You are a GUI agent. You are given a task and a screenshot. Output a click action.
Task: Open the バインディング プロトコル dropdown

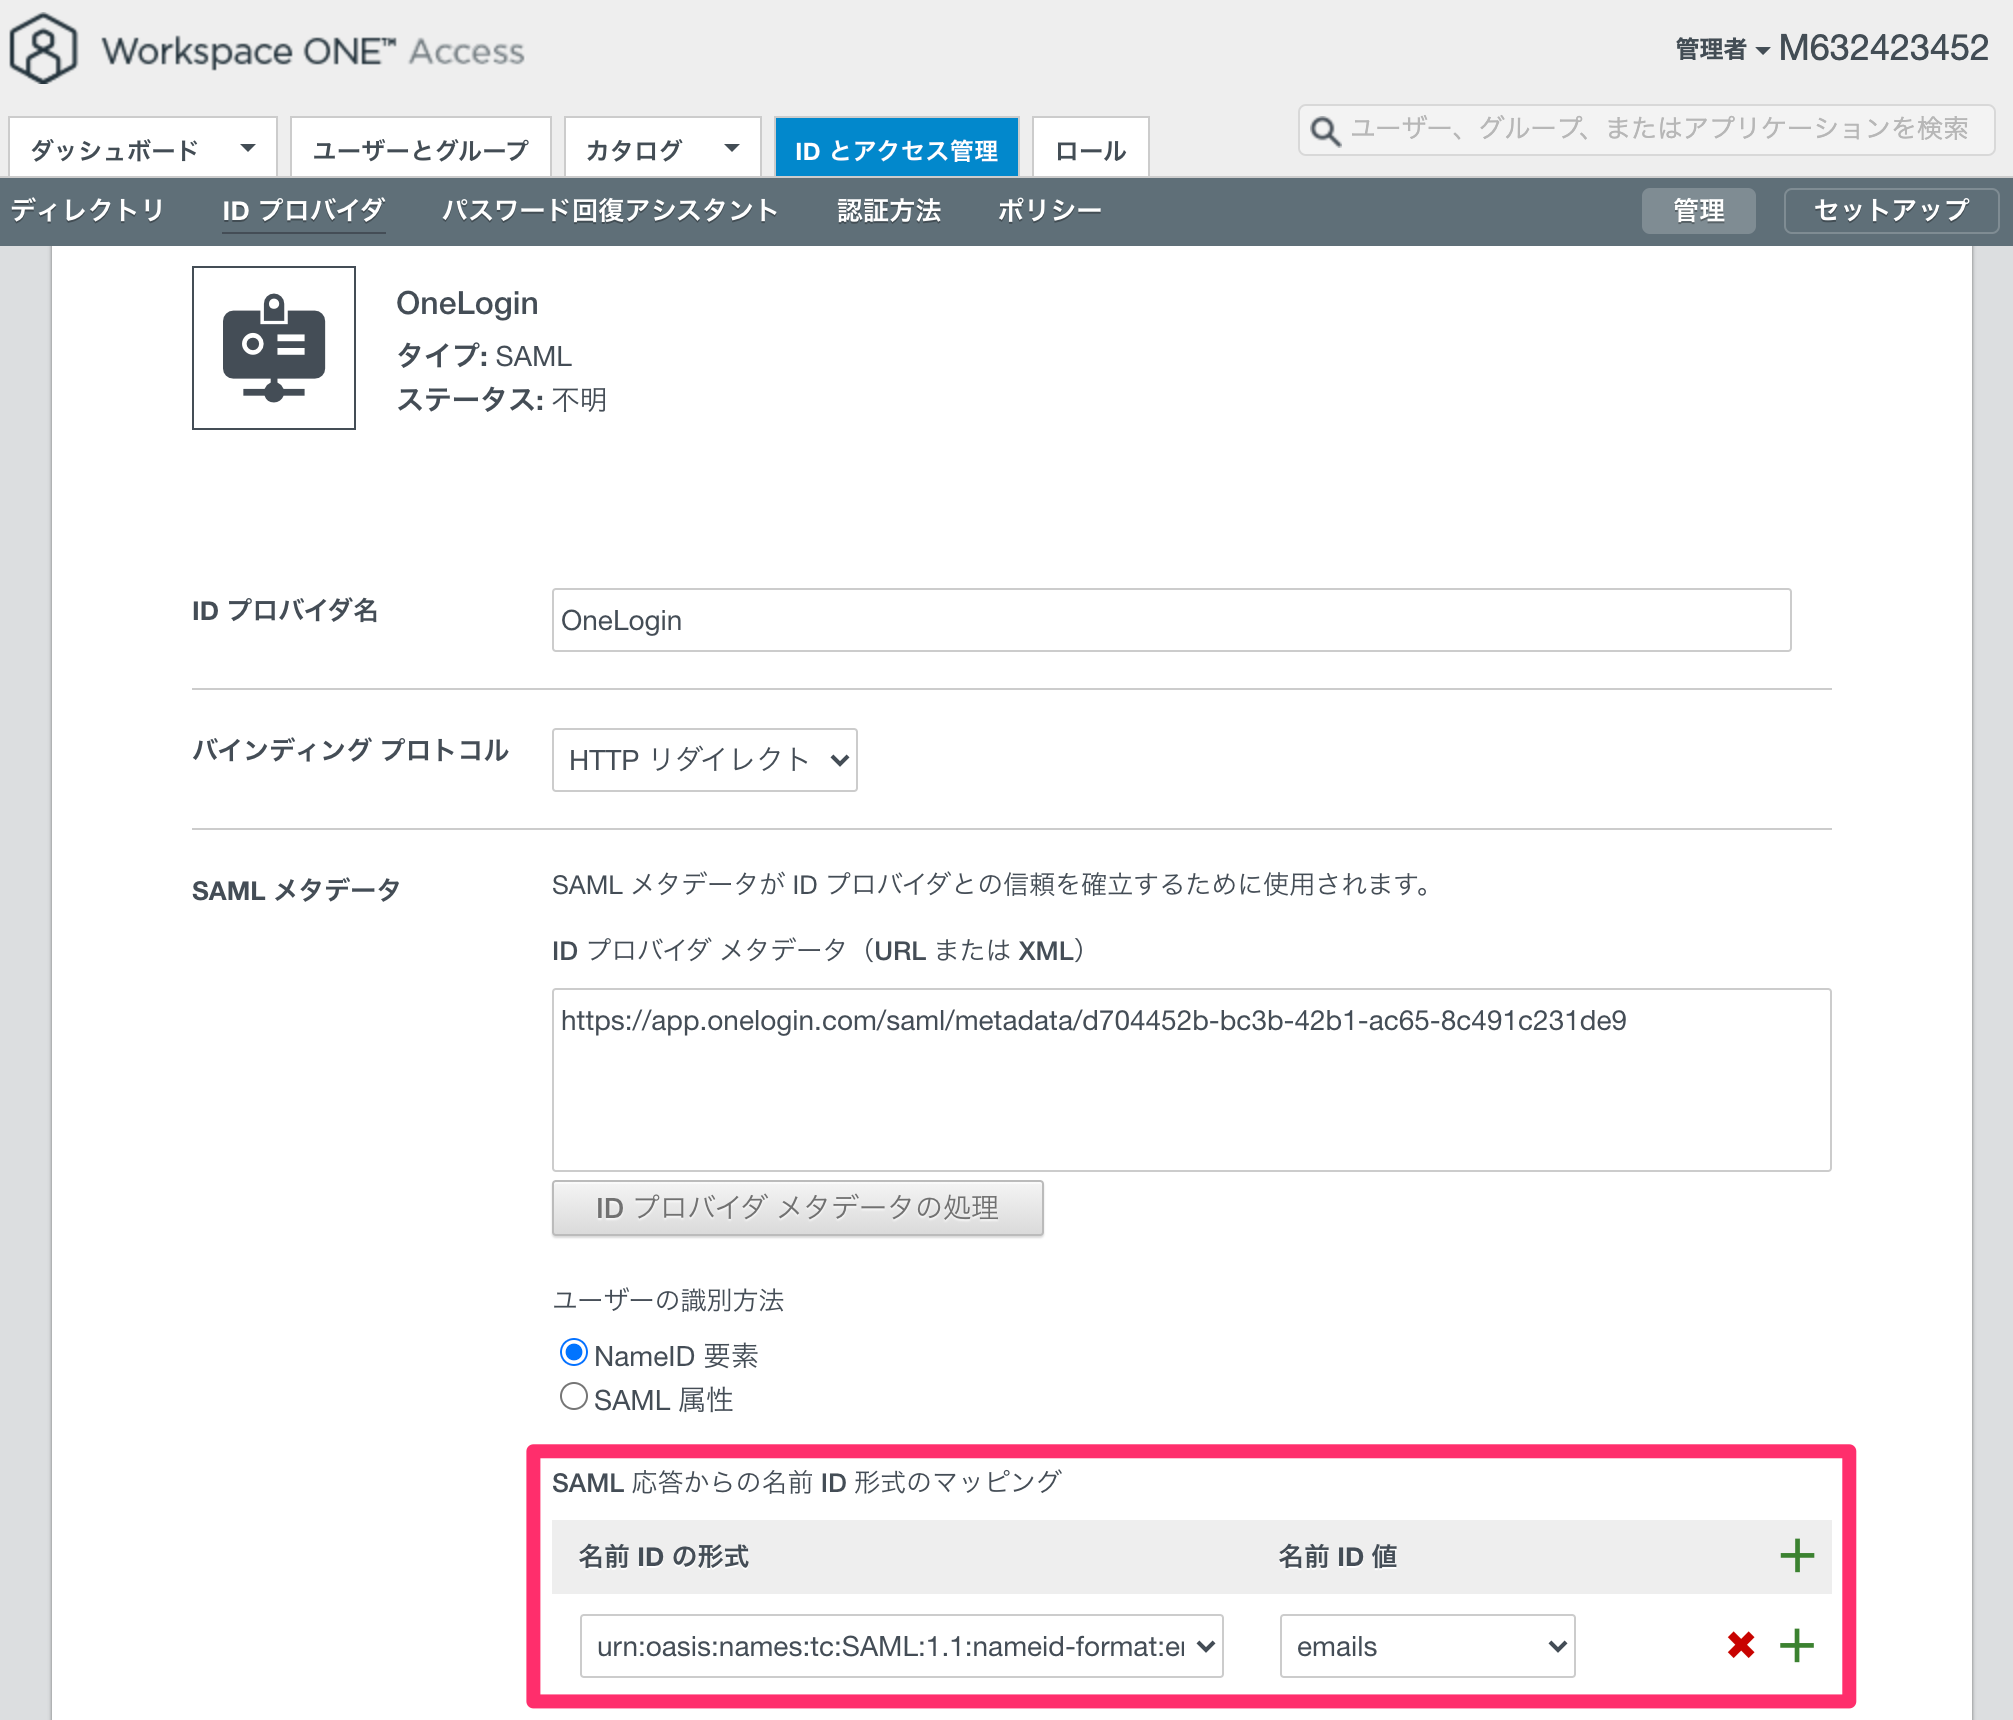(705, 760)
